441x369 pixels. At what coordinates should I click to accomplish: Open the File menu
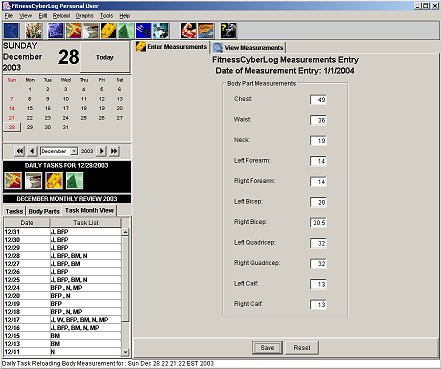9,16
